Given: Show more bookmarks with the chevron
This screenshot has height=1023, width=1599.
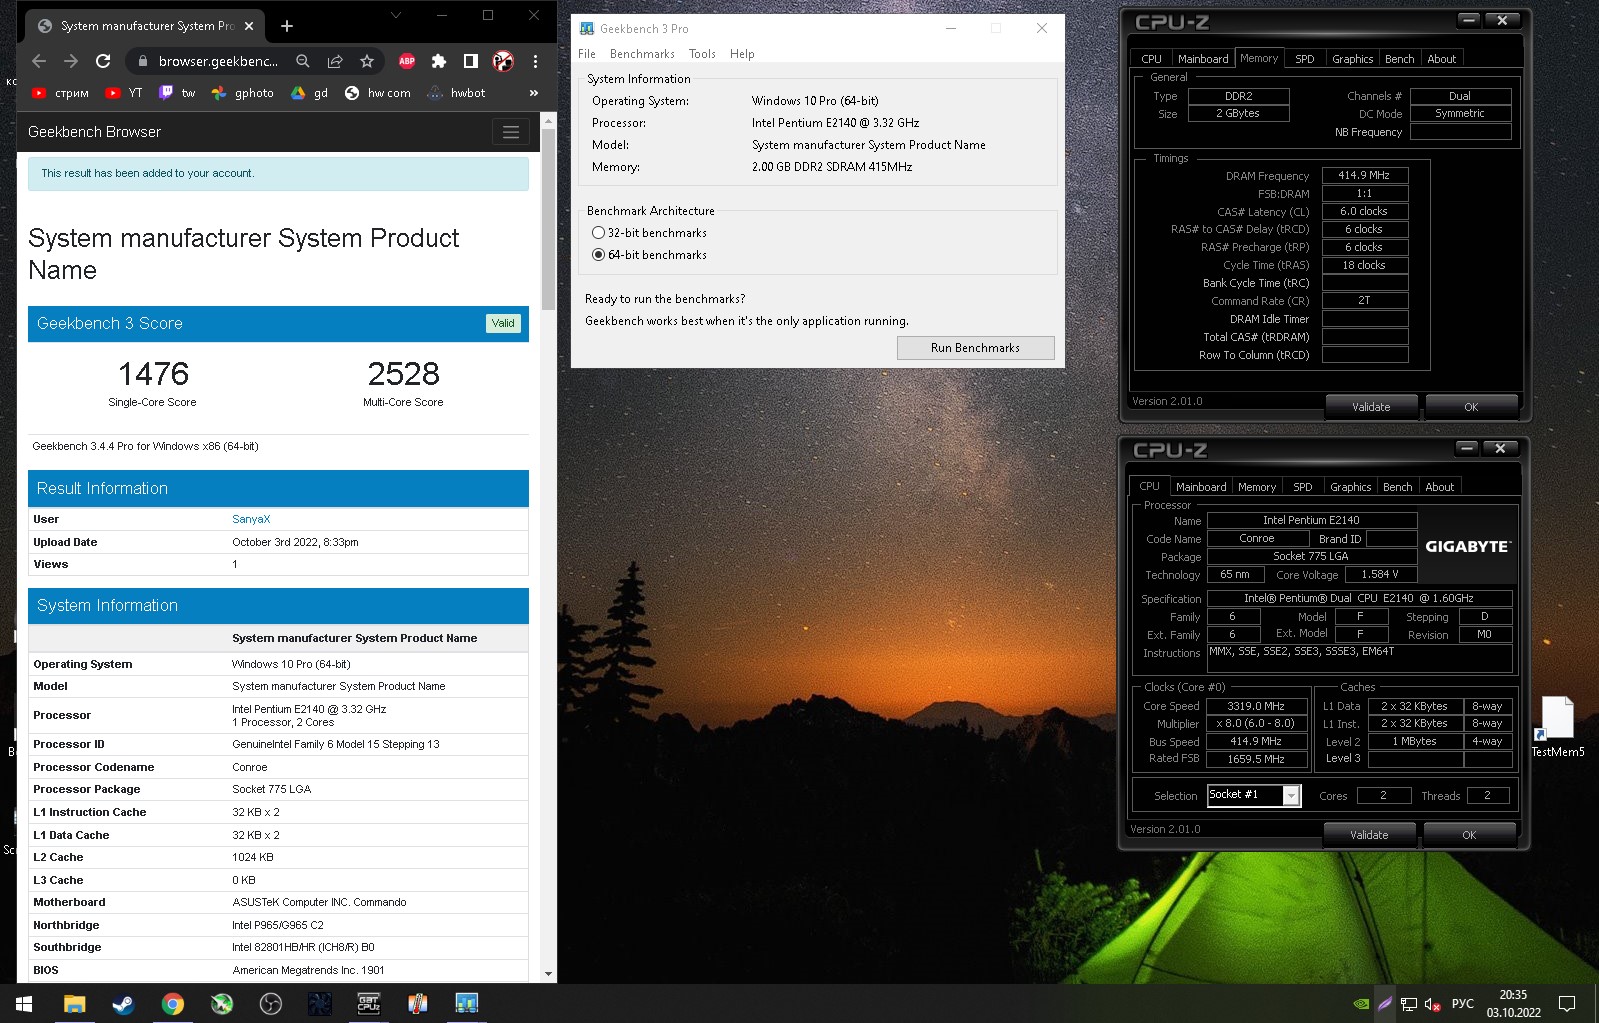Looking at the screenshot, I should coord(533,93).
